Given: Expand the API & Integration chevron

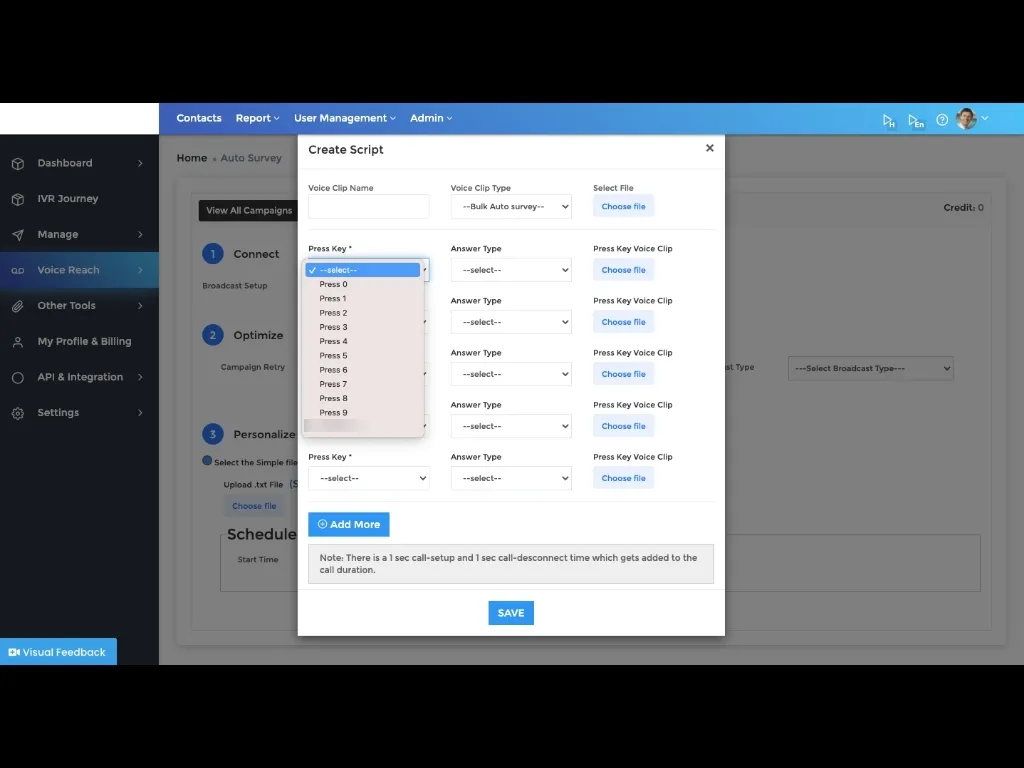Looking at the screenshot, I should [x=140, y=377].
